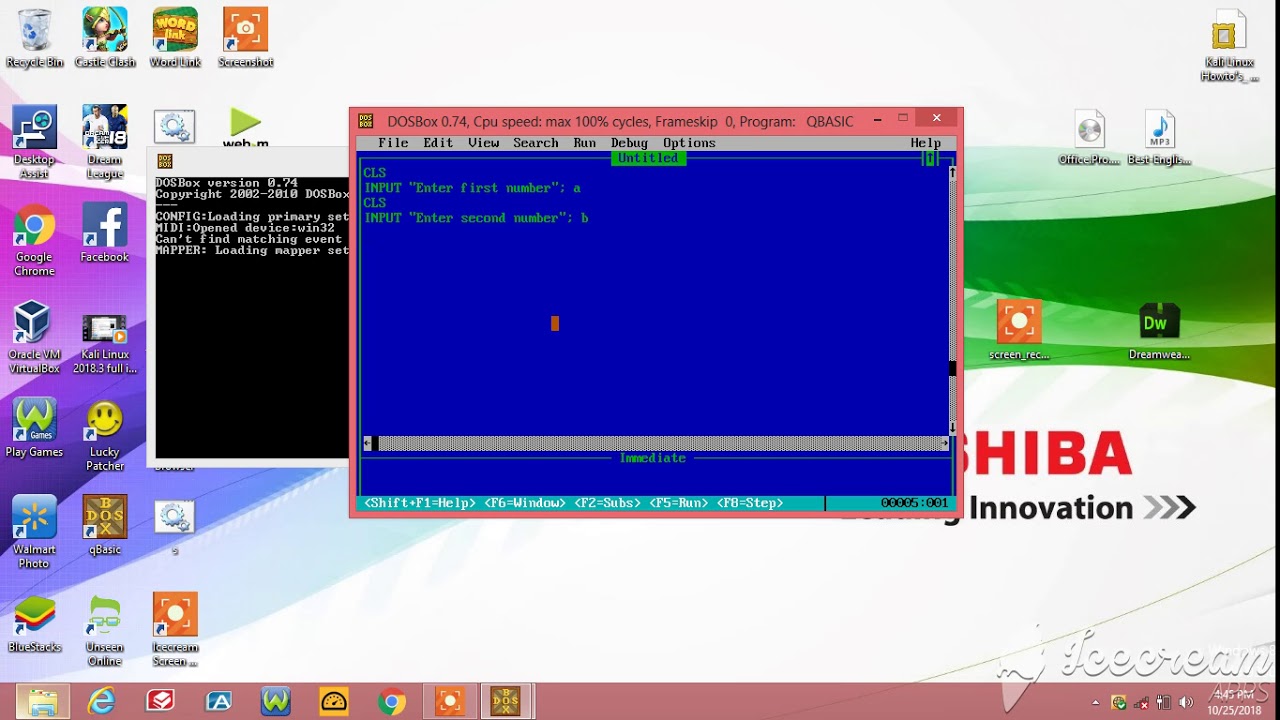Open the Office Pro desktop disc icon
Screen dimensions: 1280x720
point(1090,138)
